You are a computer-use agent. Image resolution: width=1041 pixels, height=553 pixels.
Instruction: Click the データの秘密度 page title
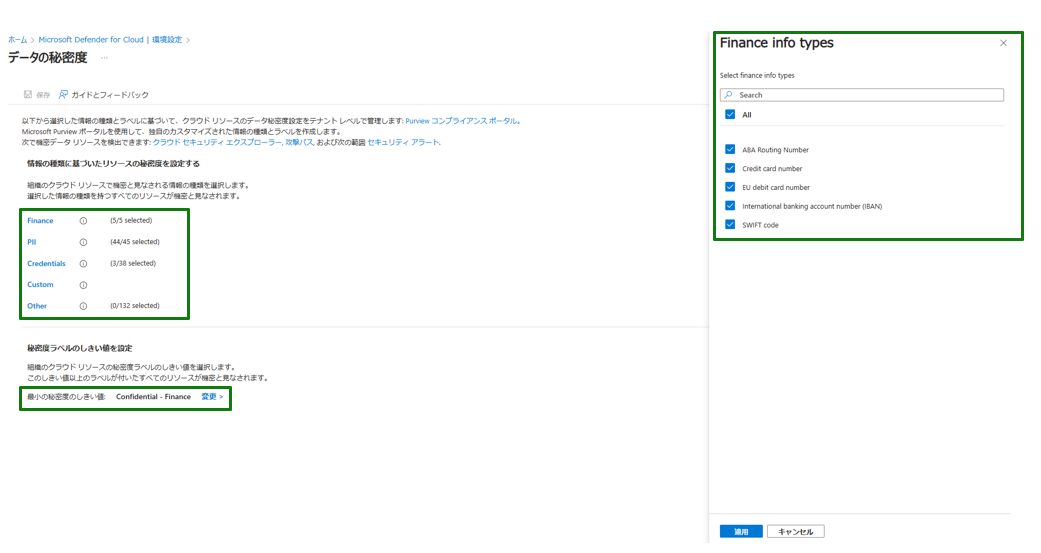48,58
